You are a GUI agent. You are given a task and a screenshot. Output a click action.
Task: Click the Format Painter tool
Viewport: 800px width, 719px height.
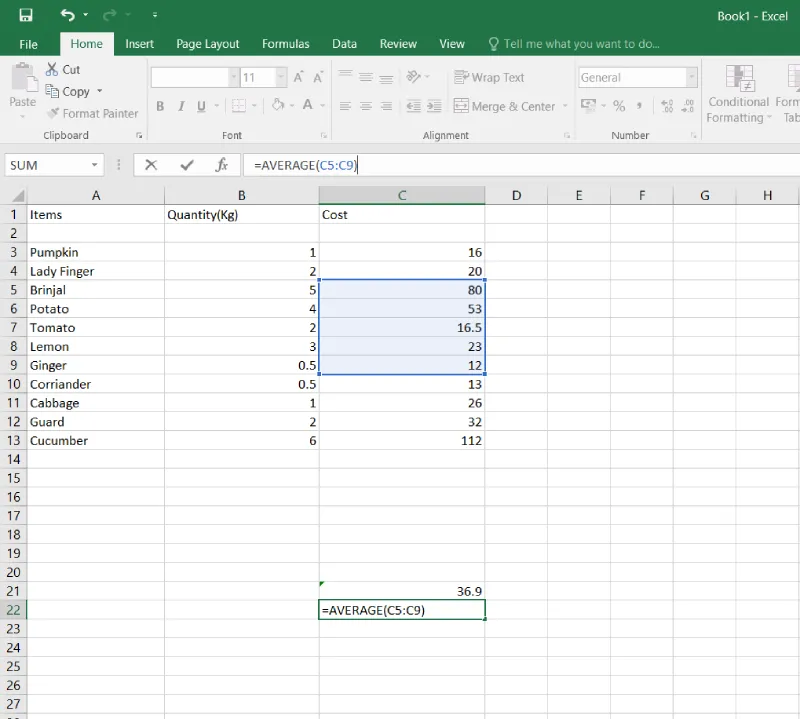[x=92, y=114]
